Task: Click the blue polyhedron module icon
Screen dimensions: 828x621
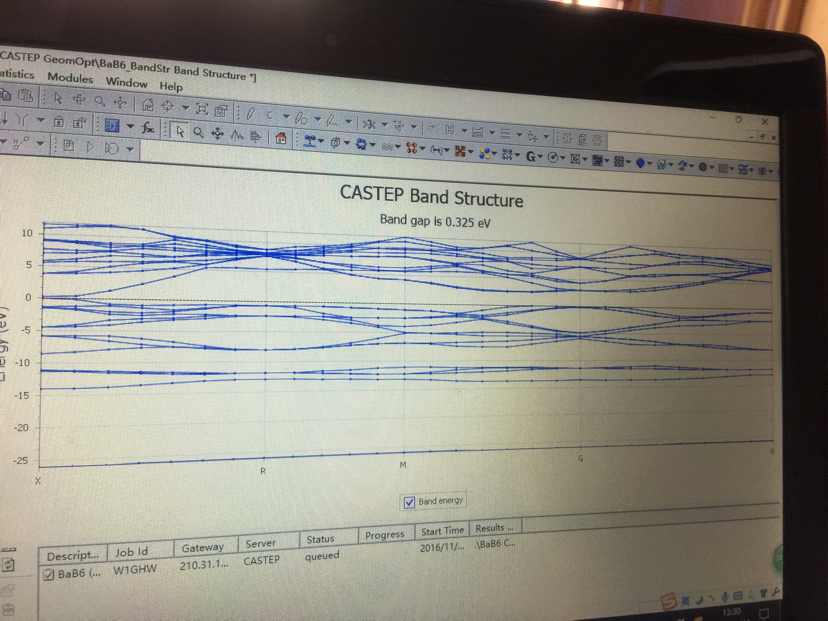Action: pyautogui.click(x=641, y=163)
